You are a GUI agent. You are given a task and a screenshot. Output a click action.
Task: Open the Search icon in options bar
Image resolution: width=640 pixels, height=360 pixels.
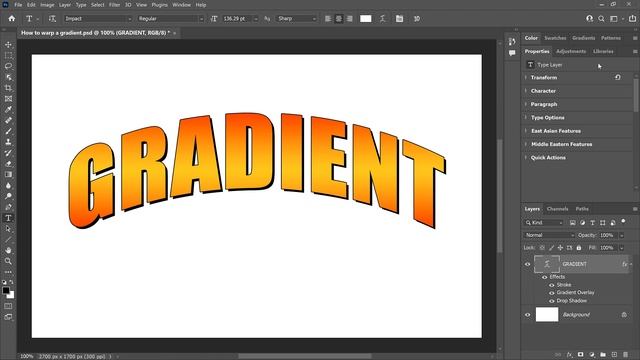(x=601, y=18)
